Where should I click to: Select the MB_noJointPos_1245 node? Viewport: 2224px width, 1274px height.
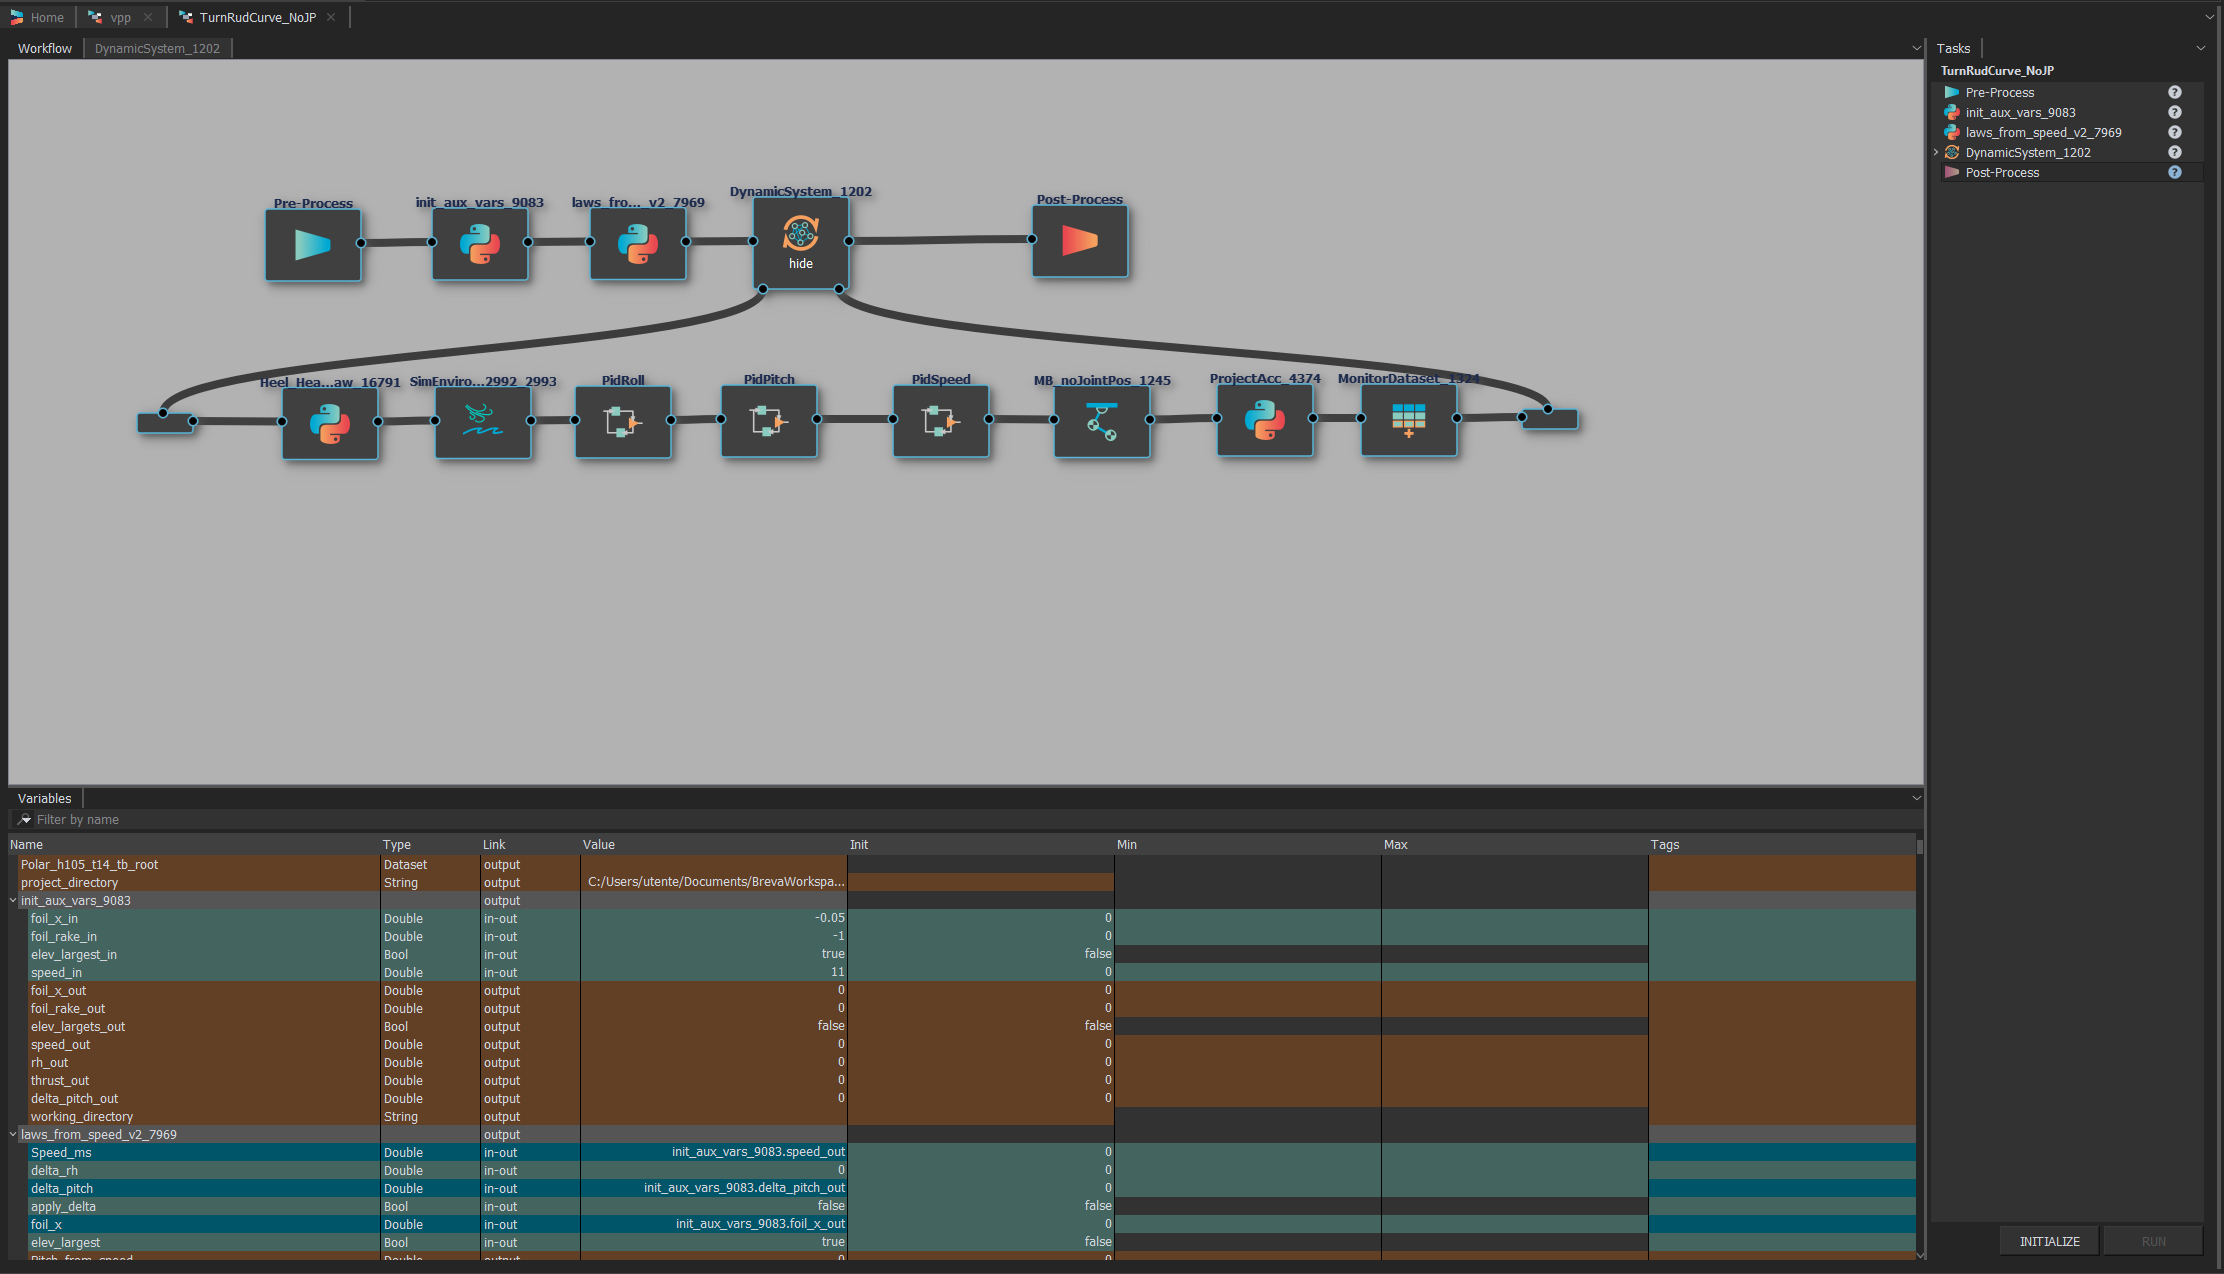[1102, 421]
